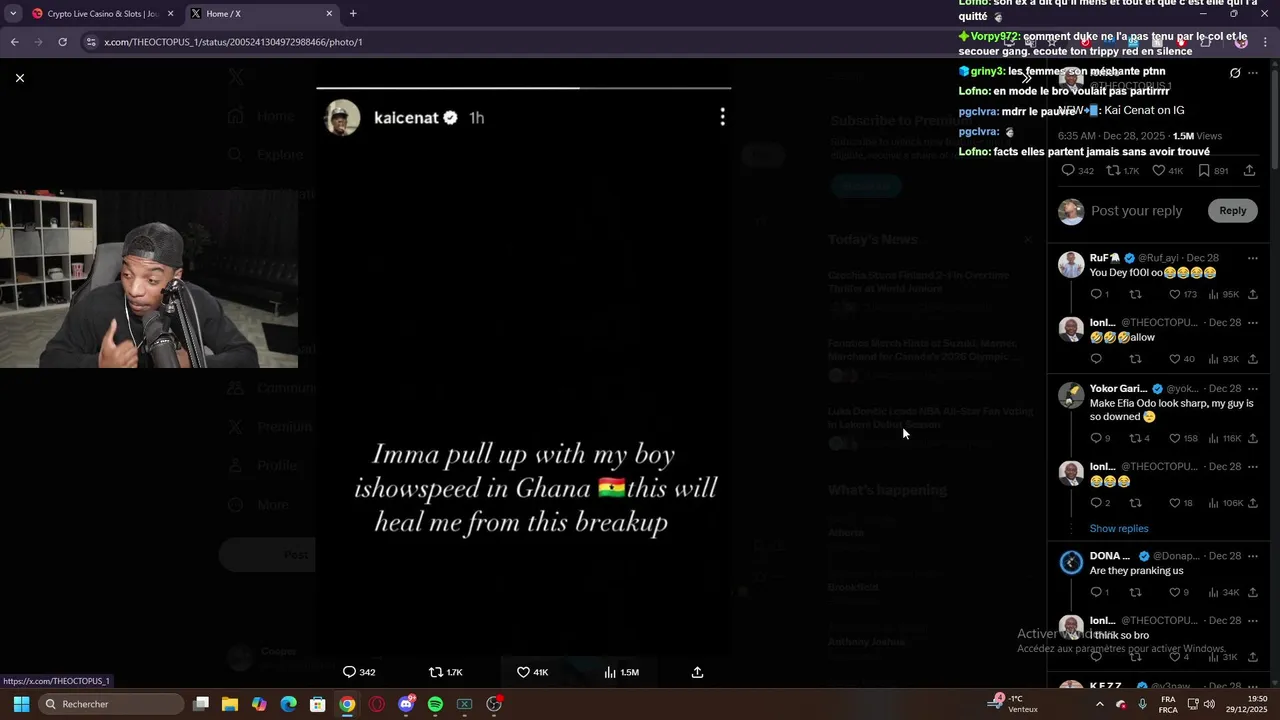Share the 'allow' comment
Screen dimensions: 1280x720
pos(1253,359)
